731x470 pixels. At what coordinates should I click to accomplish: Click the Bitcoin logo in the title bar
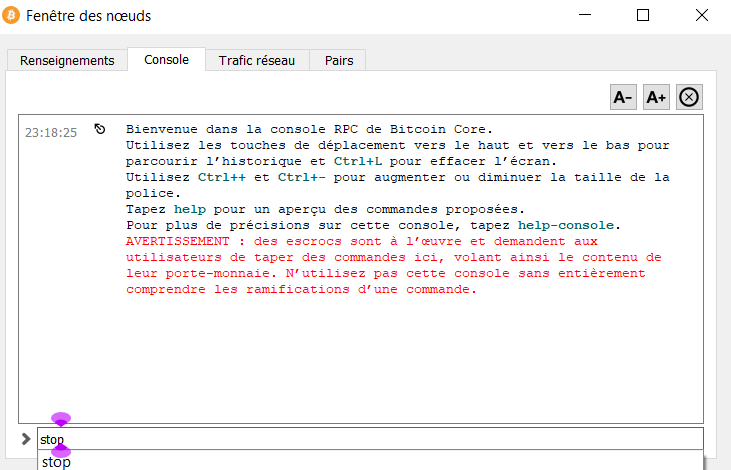click(x=11, y=15)
